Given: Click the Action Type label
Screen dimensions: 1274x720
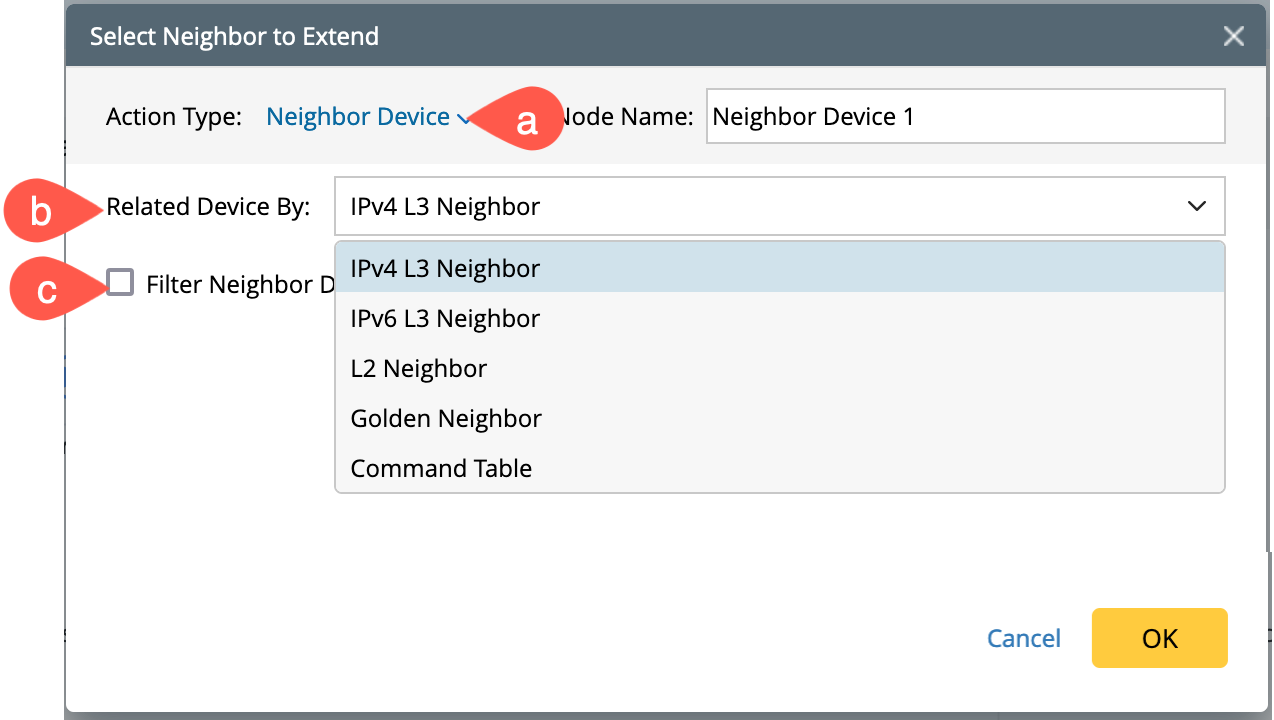Looking at the screenshot, I should 174,117.
